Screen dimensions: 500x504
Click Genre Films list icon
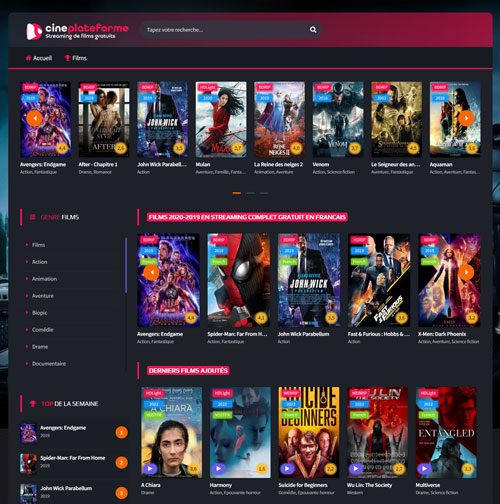33,217
